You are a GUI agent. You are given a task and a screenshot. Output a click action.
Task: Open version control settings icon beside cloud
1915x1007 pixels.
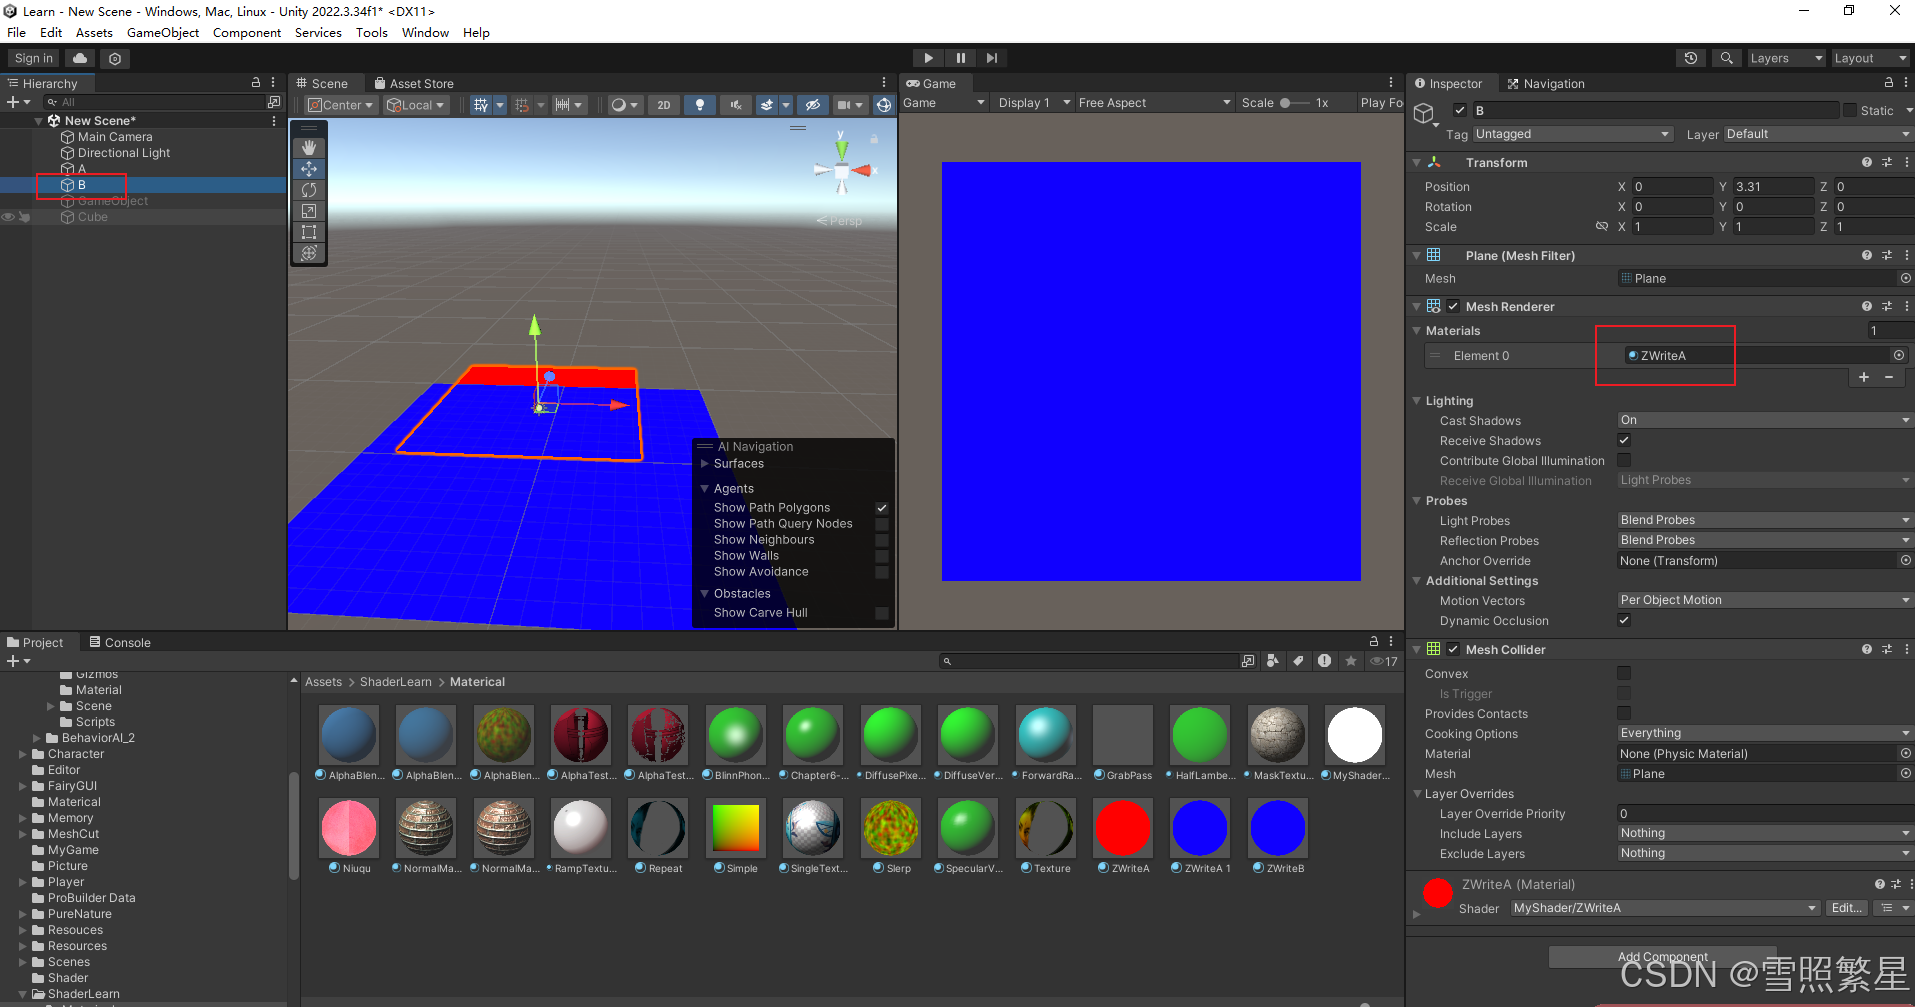(x=115, y=58)
